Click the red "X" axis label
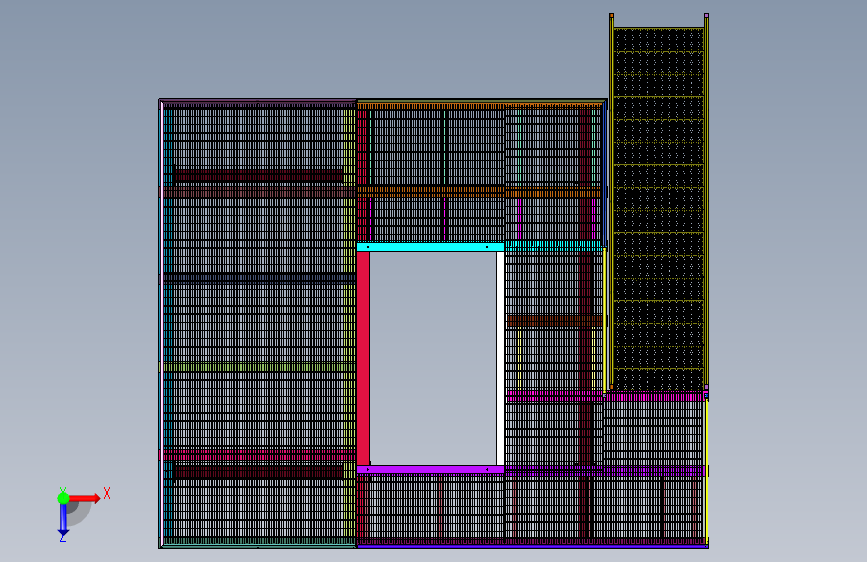 [107, 493]
